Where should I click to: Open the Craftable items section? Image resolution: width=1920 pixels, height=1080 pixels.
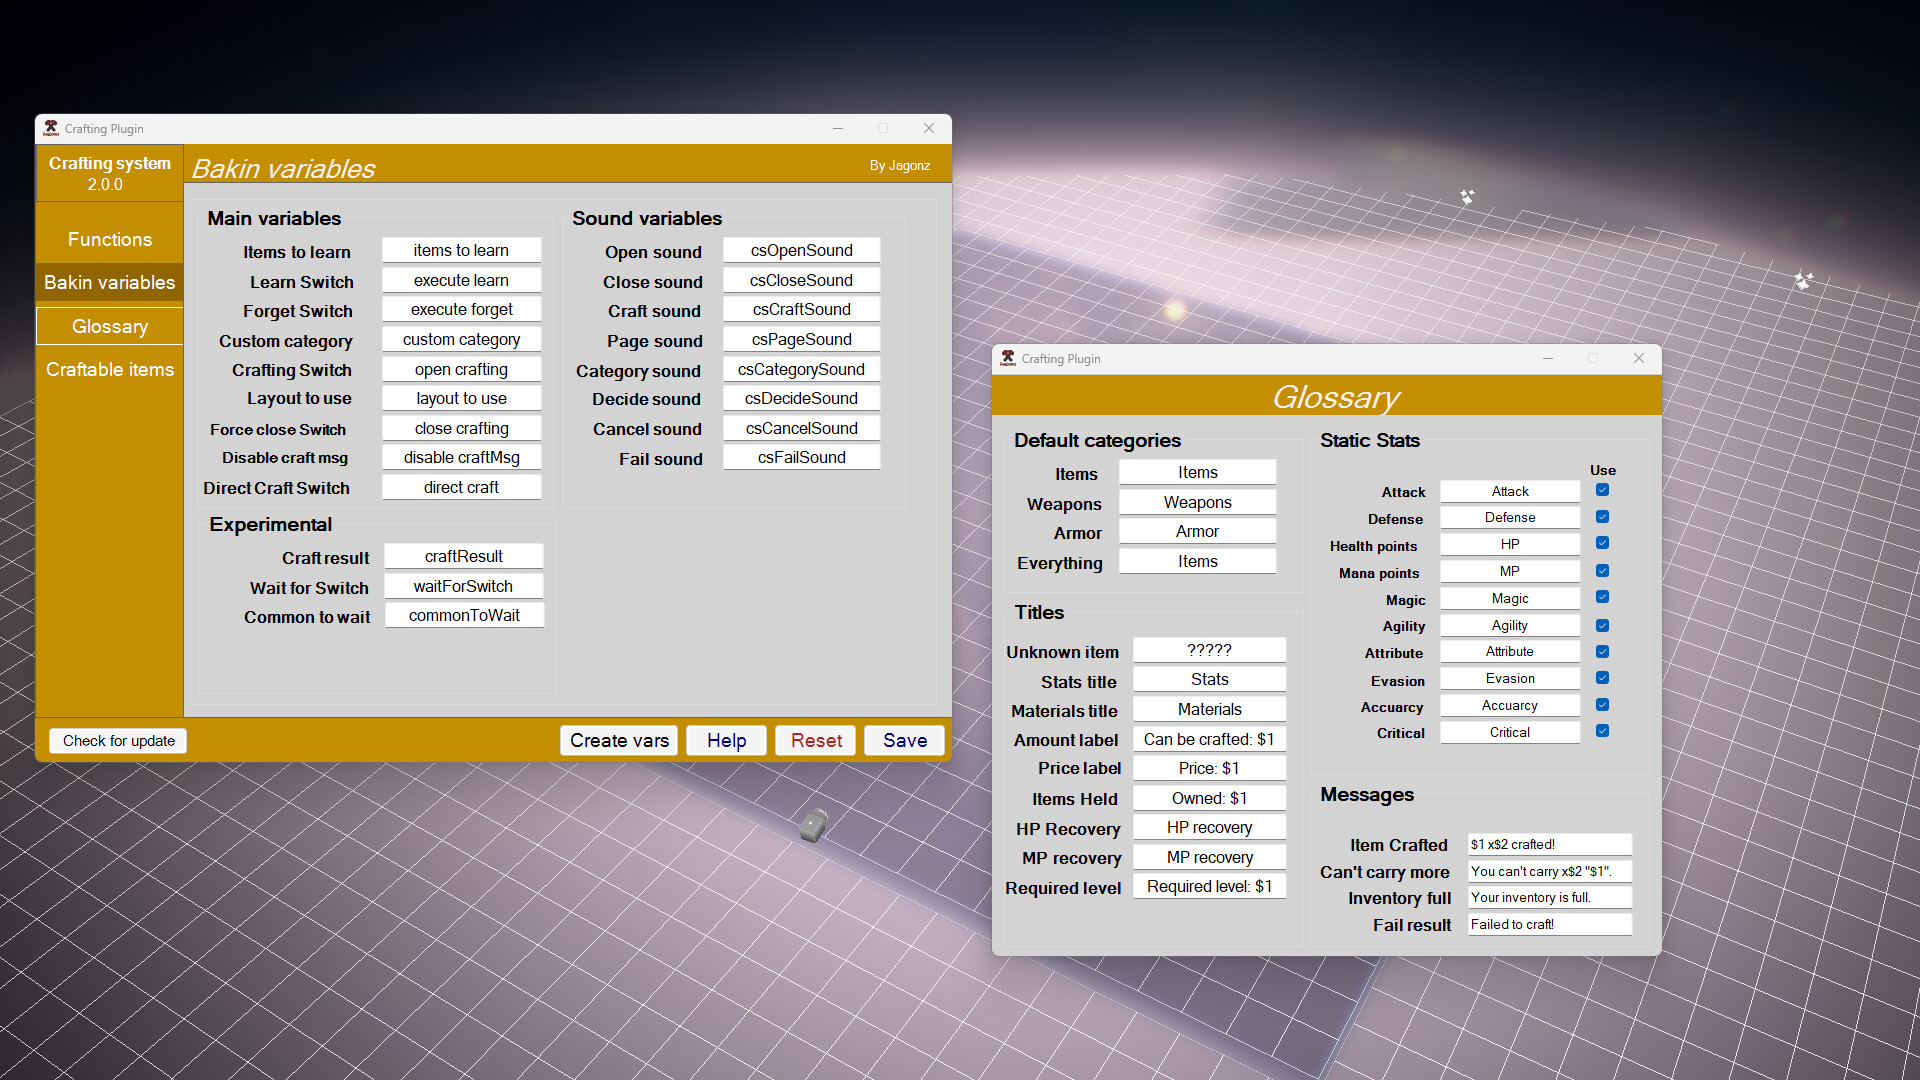pos(109,369)
